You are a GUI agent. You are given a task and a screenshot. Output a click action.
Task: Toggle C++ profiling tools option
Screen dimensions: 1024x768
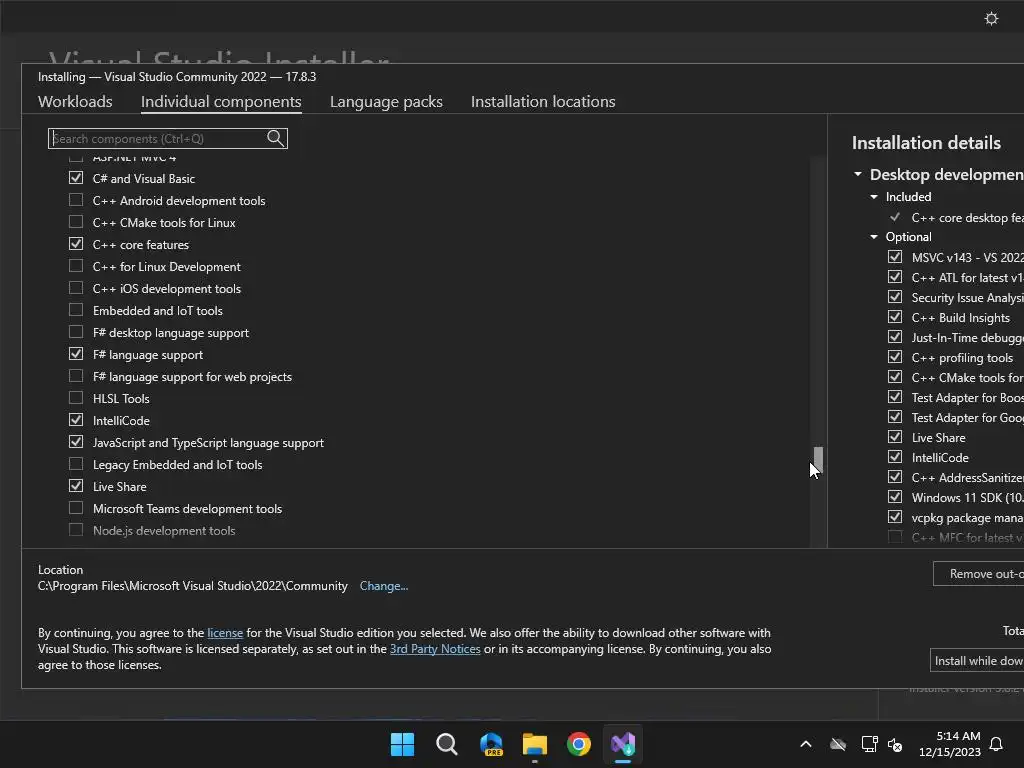tap(895, 357)
